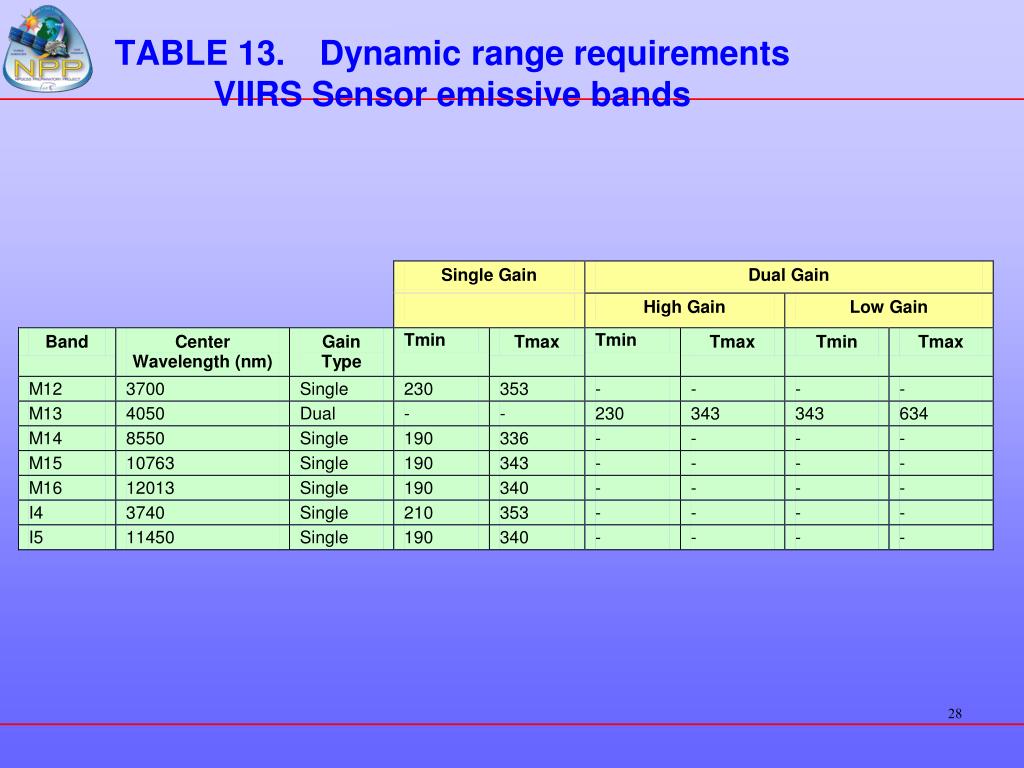Image resolution: width=1024 pixels, height=768 pixels.
Task: Click the 'Band' column header
Action: click(x=67, y=351)
